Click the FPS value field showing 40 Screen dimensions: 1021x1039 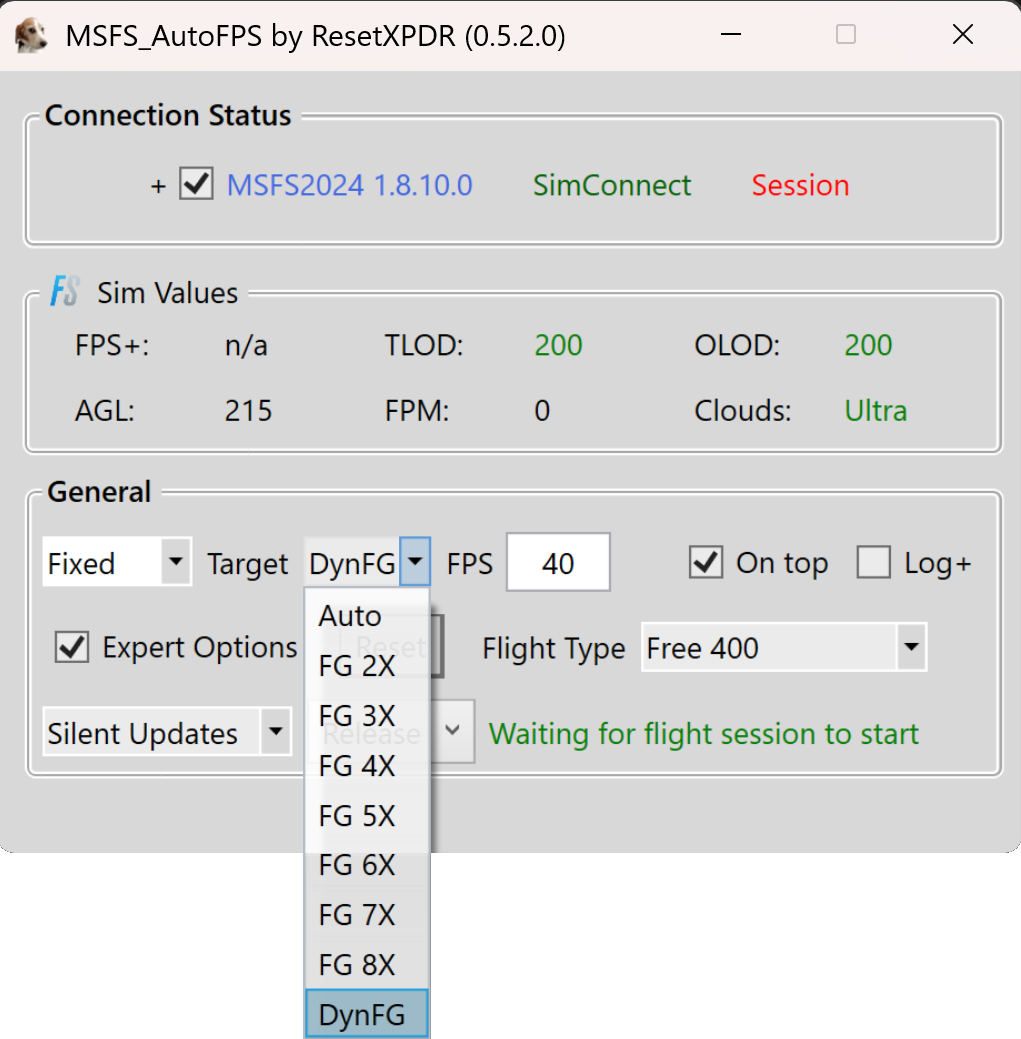pos(558,562)
